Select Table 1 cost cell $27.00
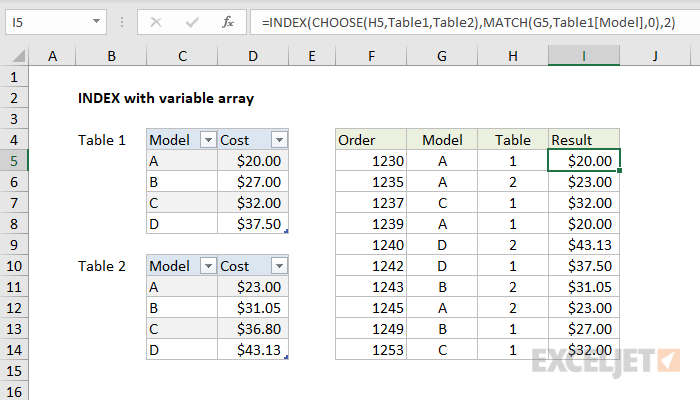This screenshot has height=400, width=700. [x=253, y=182]
